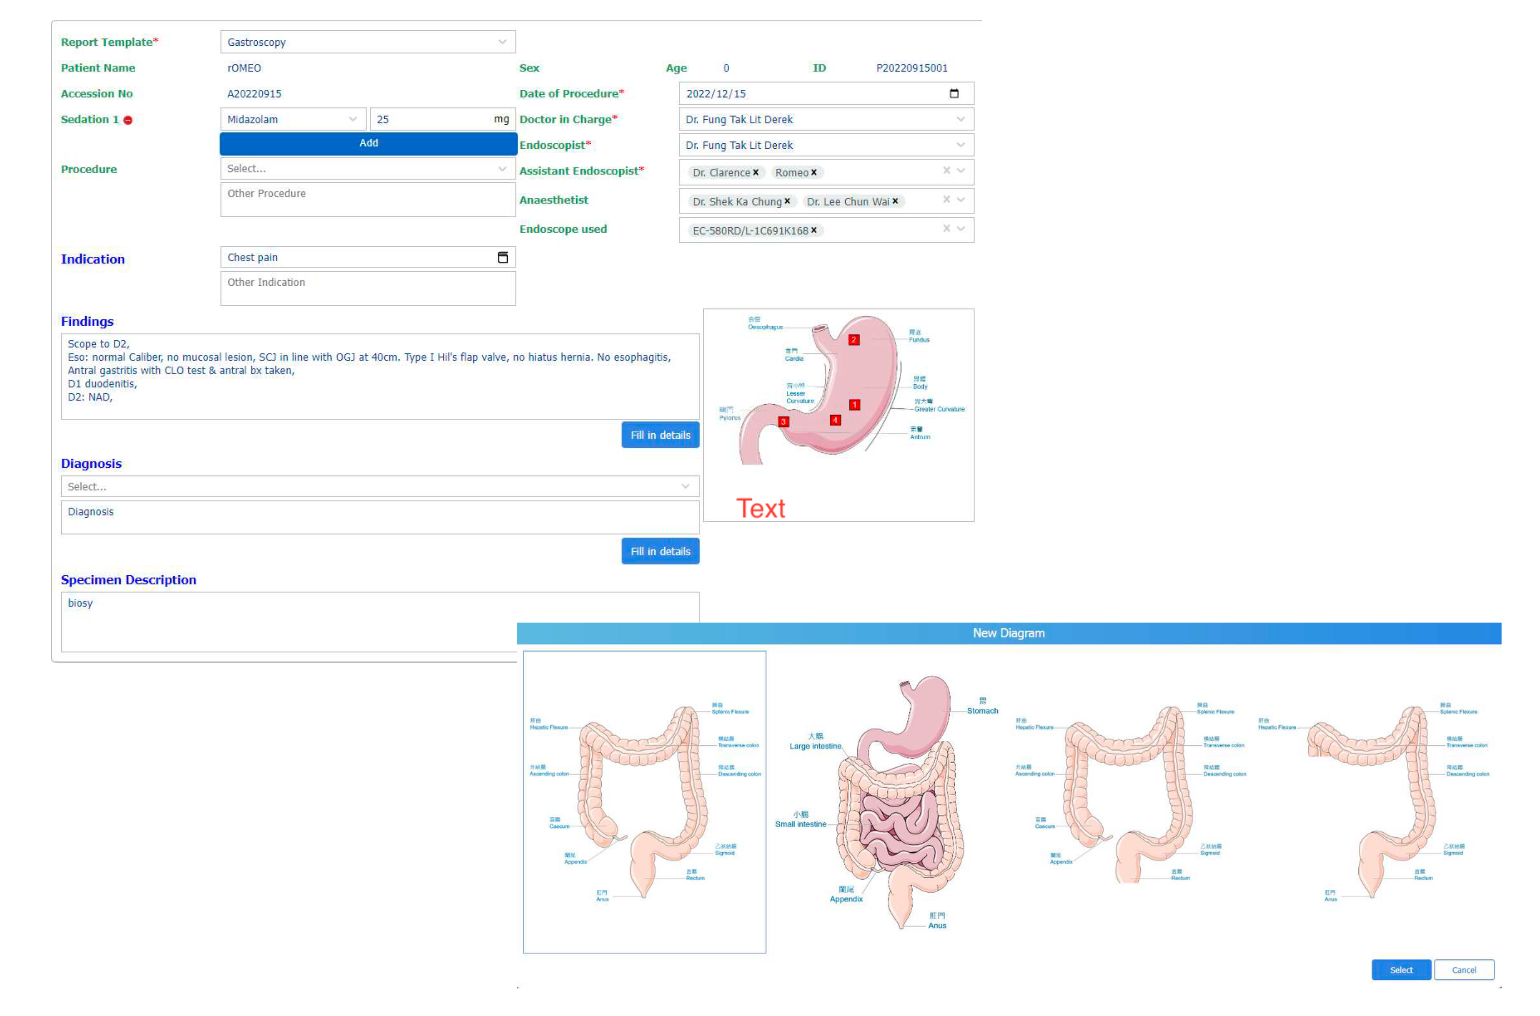1540x1016 pixels.
Task: Click the Diagnosis text area
Action: click(x=380, y=518)
